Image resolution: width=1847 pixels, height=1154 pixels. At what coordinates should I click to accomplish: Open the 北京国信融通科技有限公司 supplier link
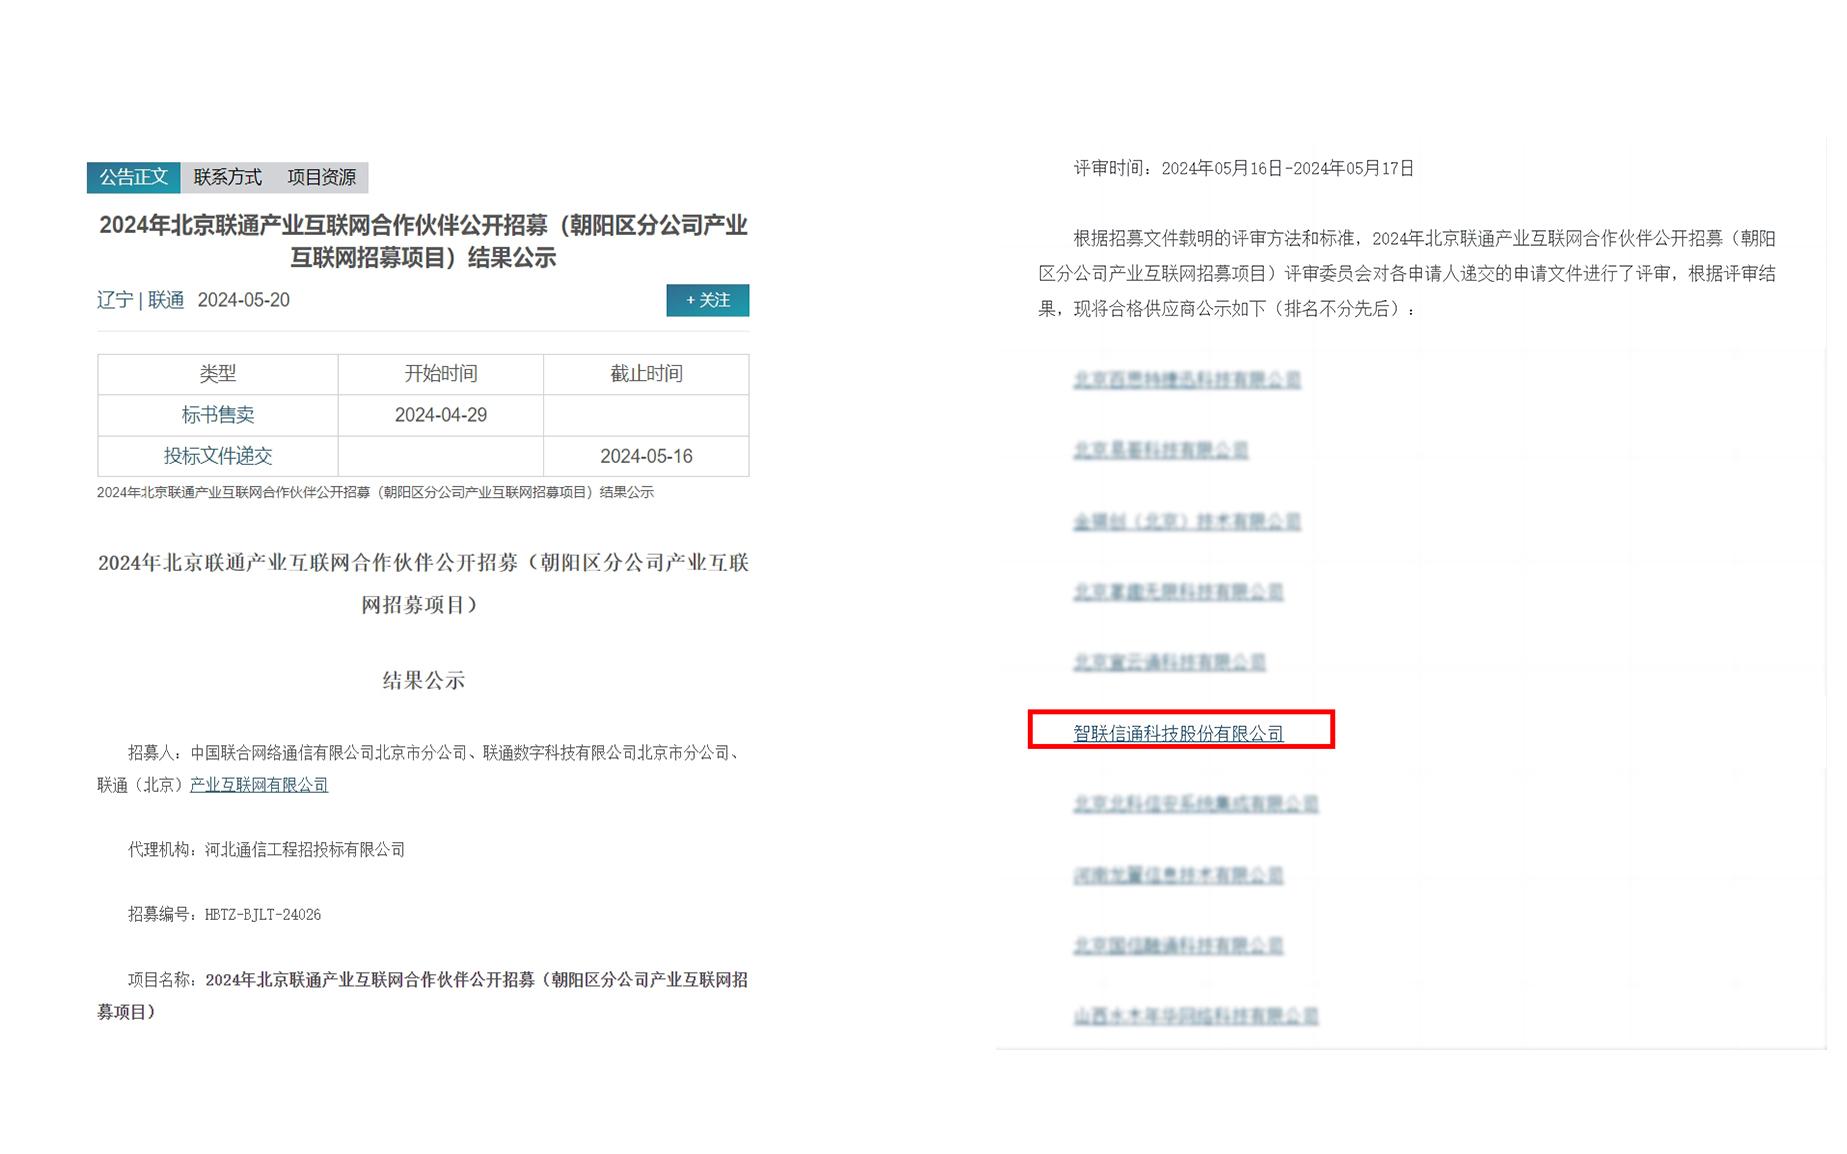pos(1176,944)
